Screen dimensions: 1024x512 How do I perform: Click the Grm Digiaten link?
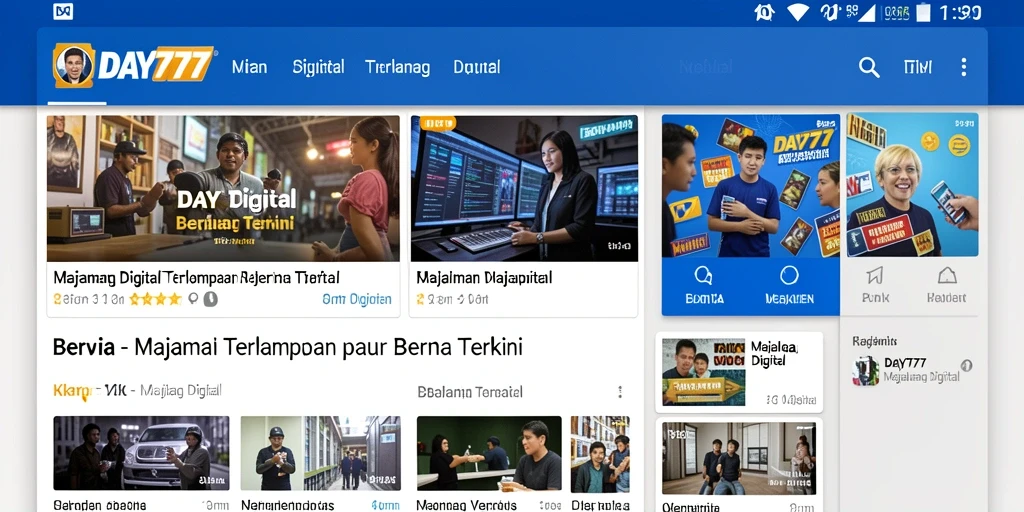pos(357,299)
